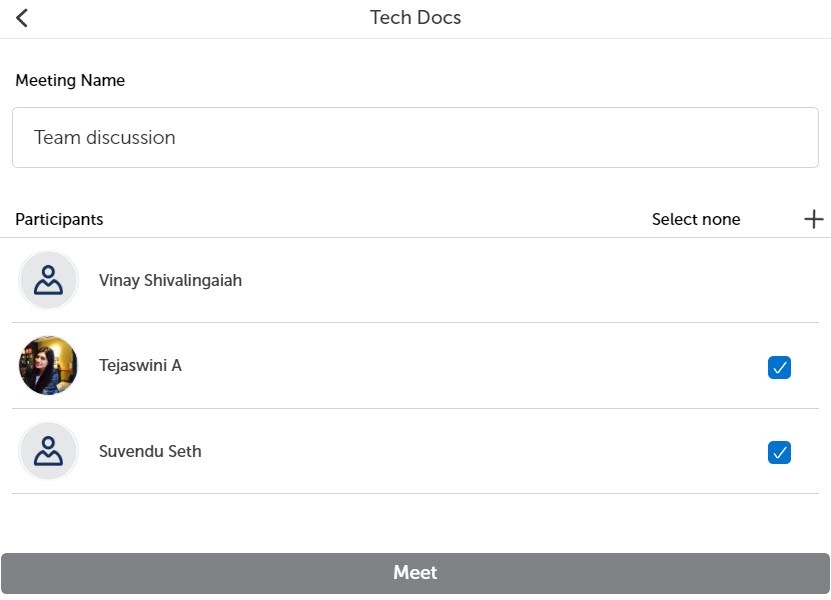The width and height of the screenshot is (831, 600).
Task: Add a participant with the plus icon
Action: pyautogui.click(x=814, y=219)
